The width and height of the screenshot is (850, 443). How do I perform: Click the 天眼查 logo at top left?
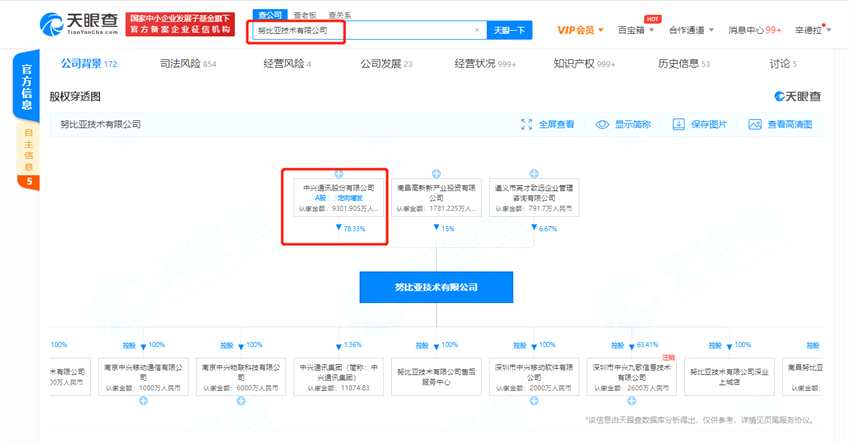coord(79,24)
